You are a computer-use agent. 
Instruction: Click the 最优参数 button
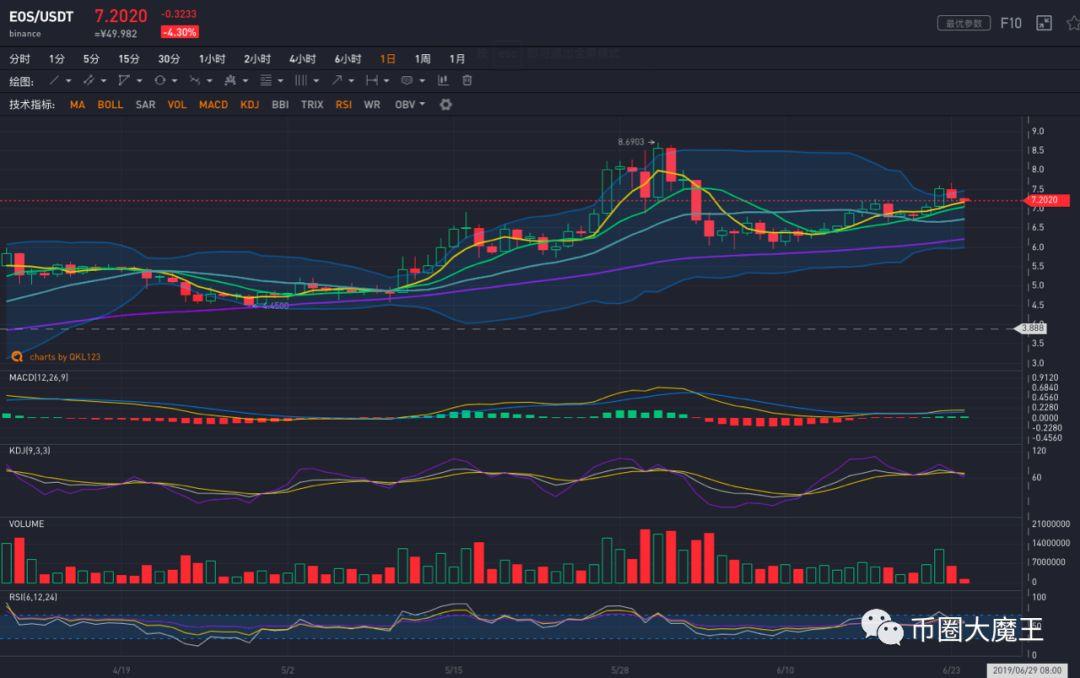pos(963,23)
